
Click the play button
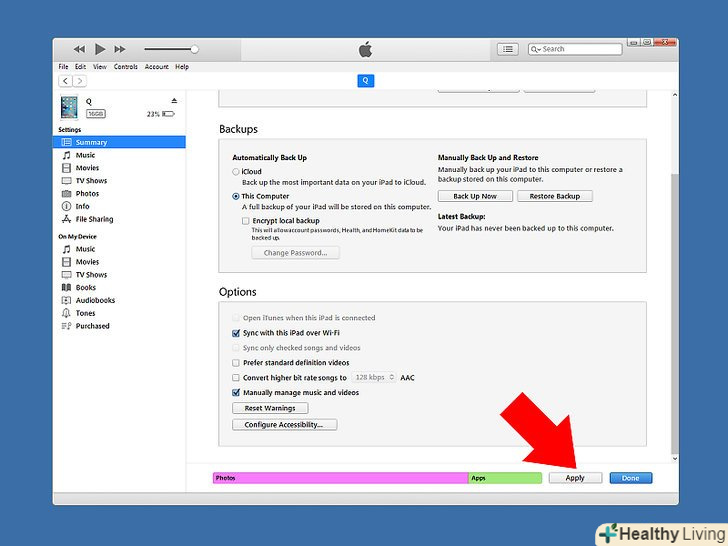coord(100,49)
